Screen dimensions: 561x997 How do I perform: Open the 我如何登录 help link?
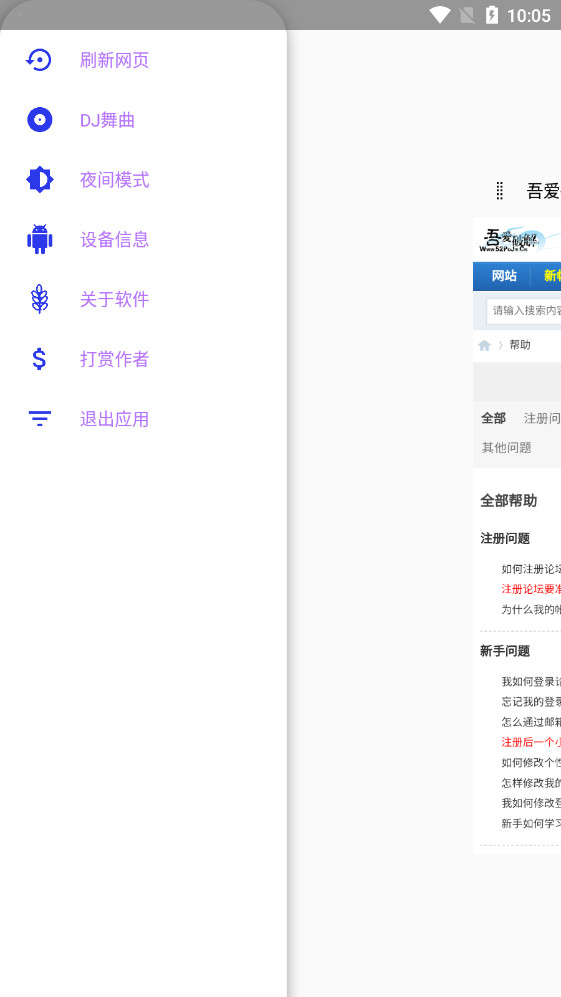531,681
